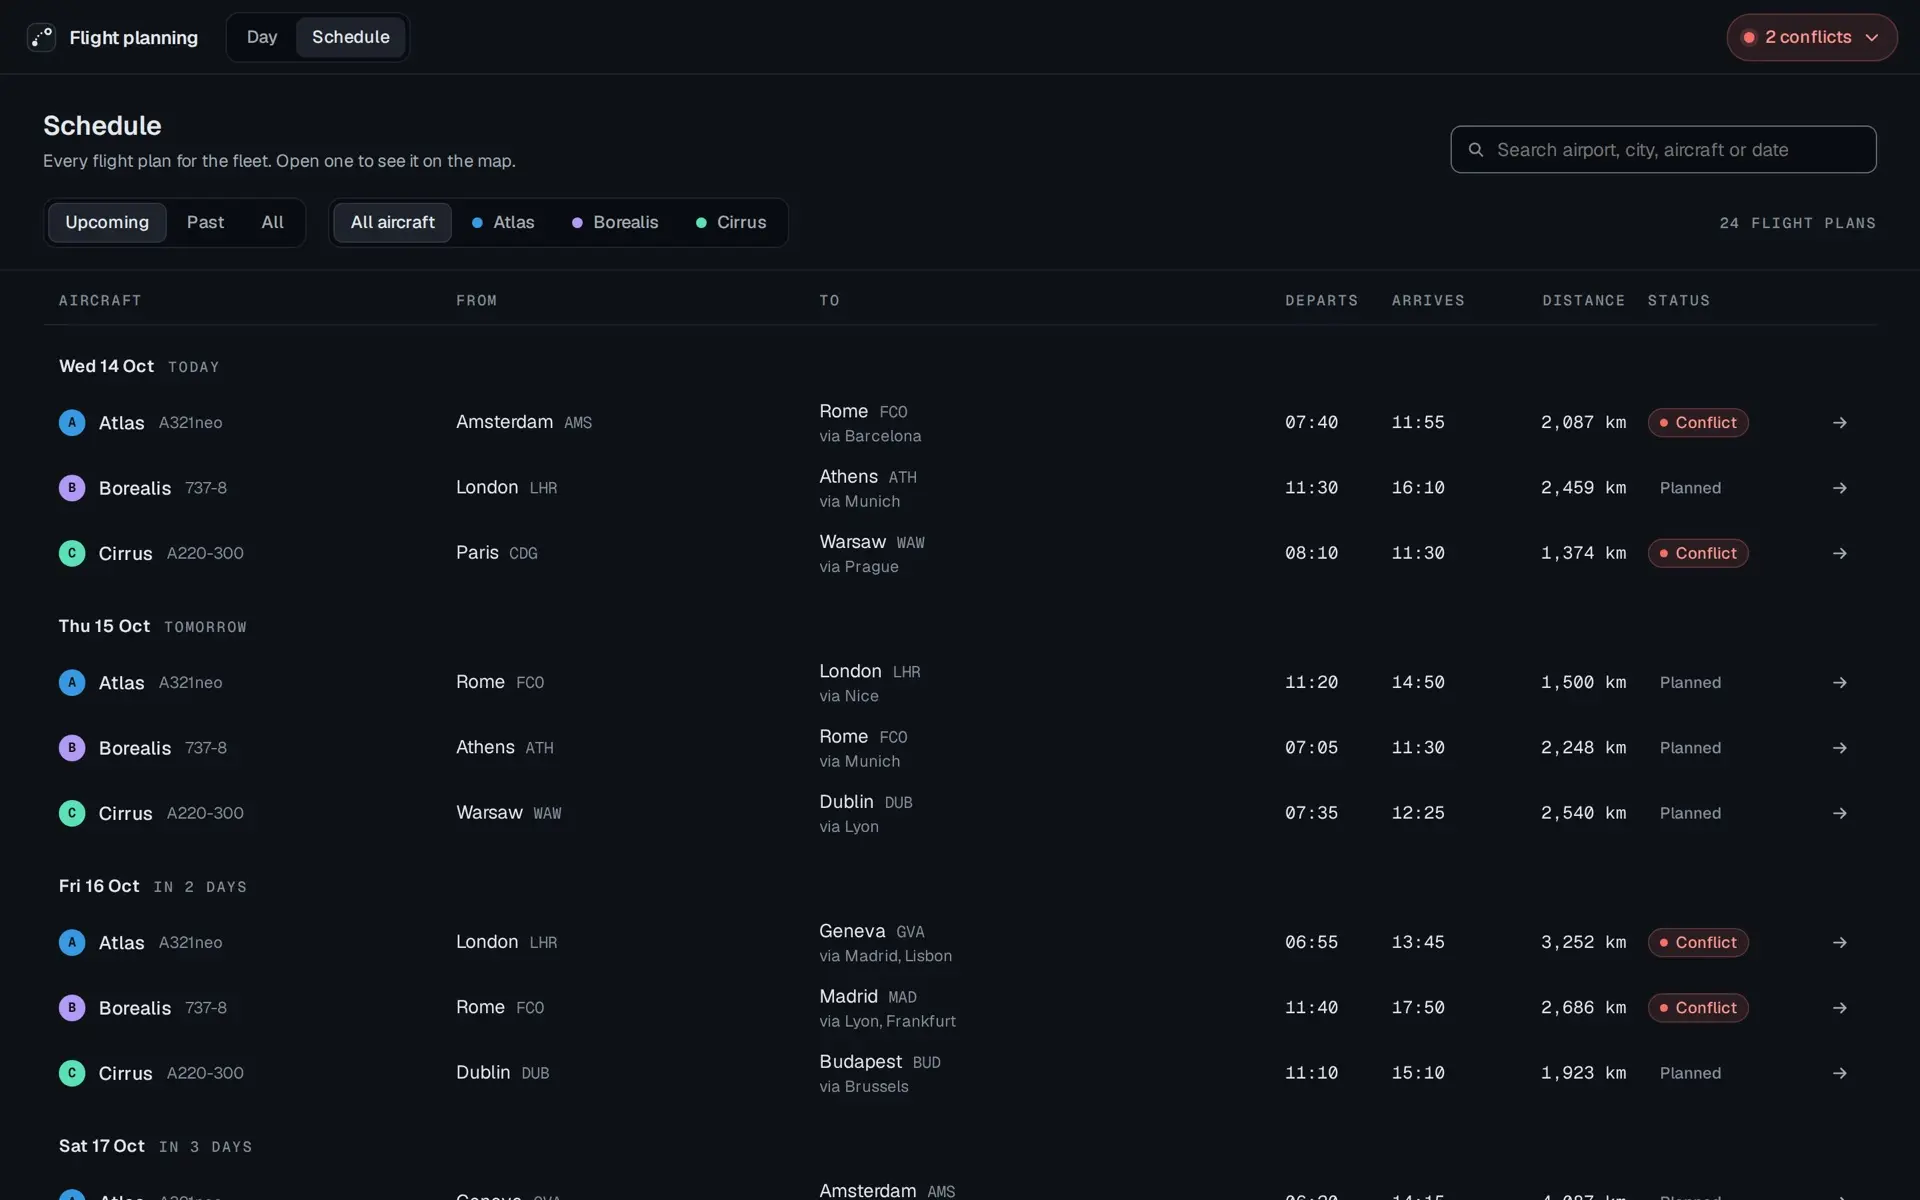The height and width of the screenshot is (1200, 1920).
Task: Click the Sat 17 Oct date heading
Action: click(x=102, y=1146)
